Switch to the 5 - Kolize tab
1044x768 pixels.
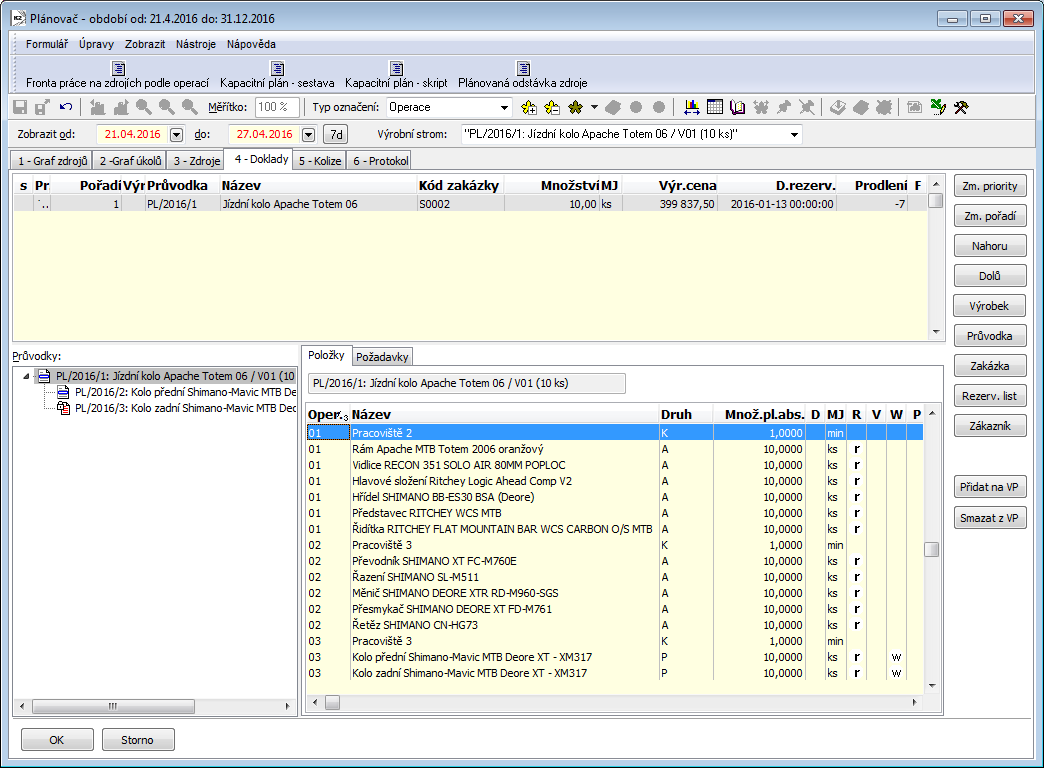[319, 161]
